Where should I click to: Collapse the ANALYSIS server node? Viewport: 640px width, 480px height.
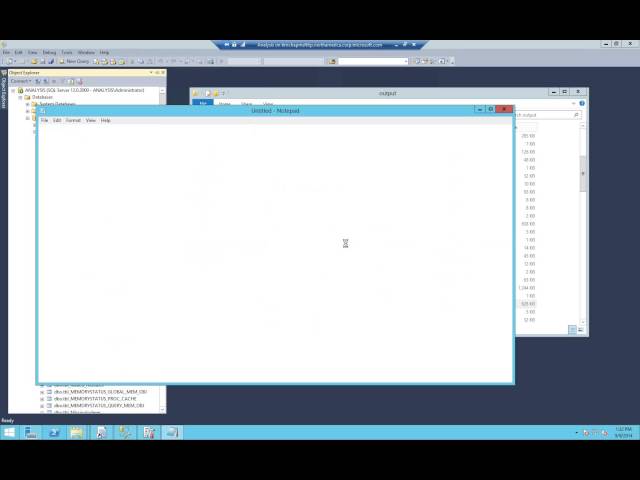[x=13, y=90]
